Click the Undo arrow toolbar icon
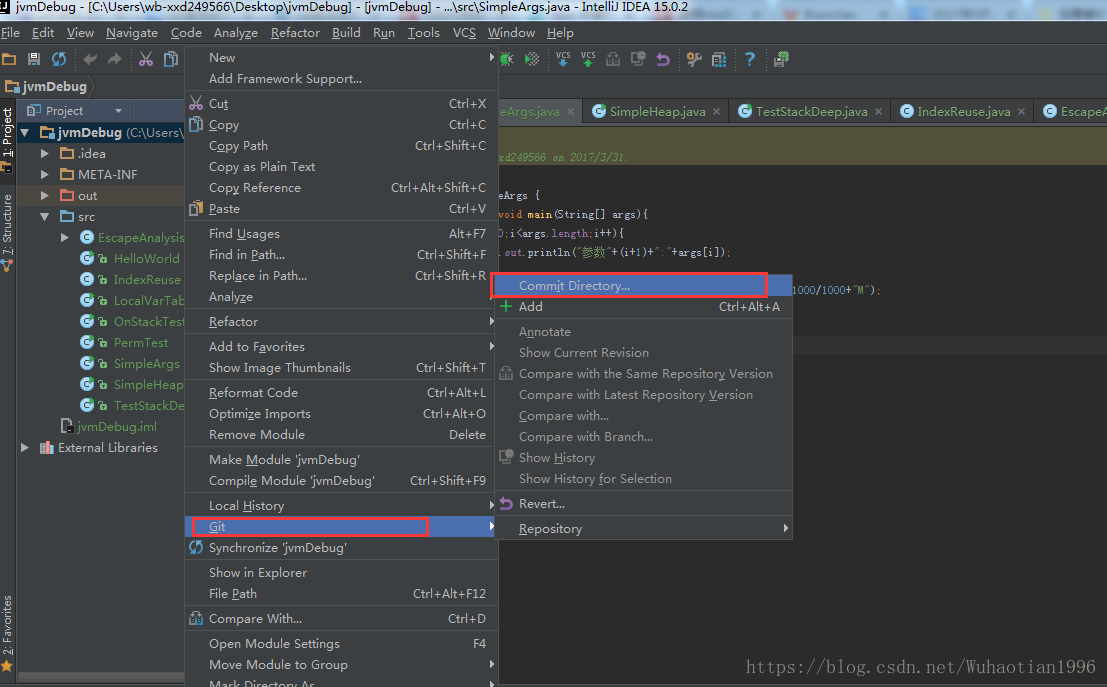This screenshot has height=687, width=1107. (90, 59)
